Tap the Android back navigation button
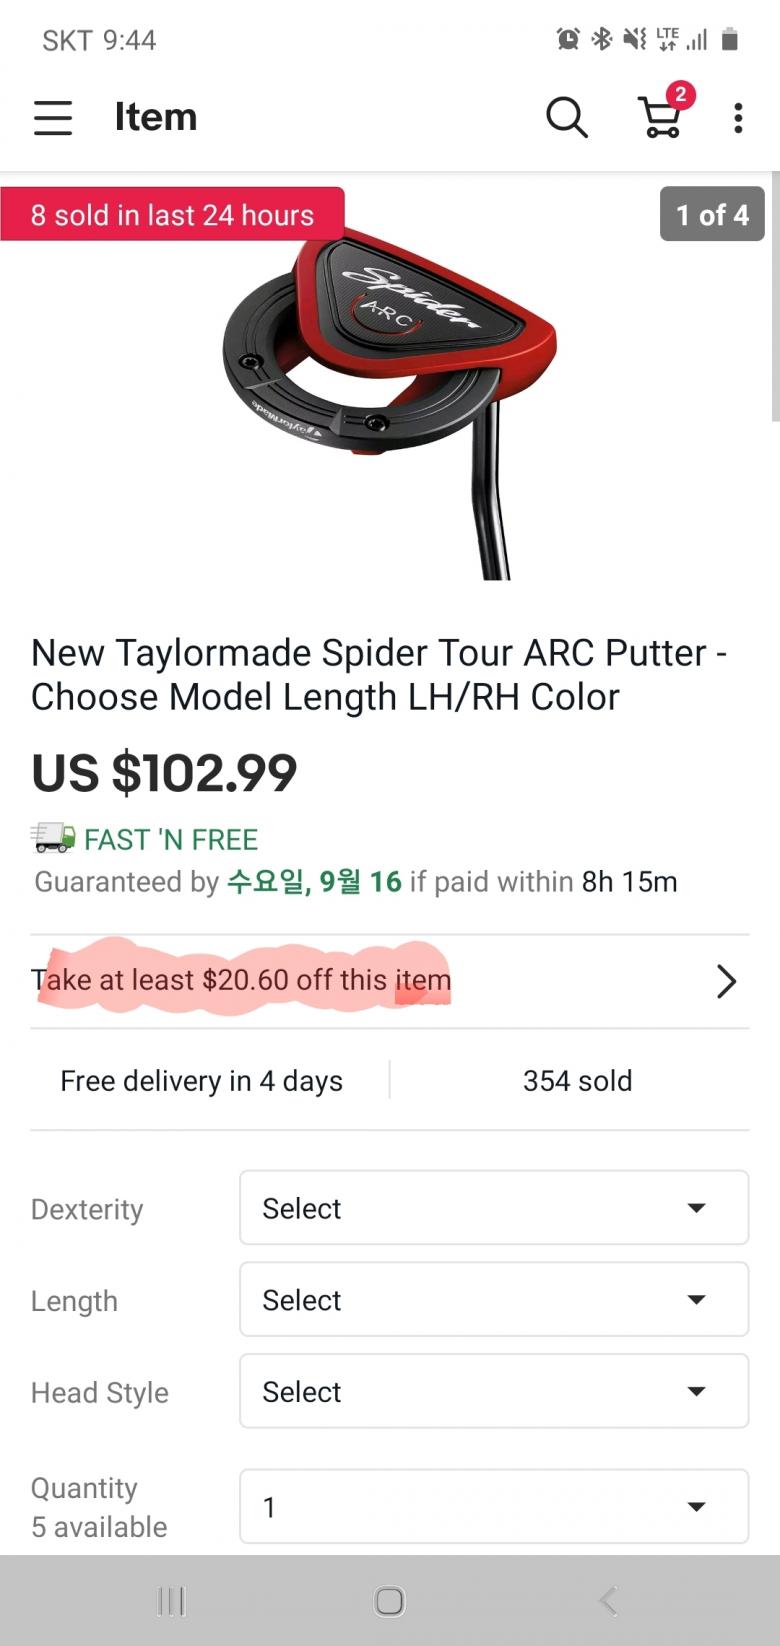The width and height of the screenshot is (780, 1646). coord(607,1601)
